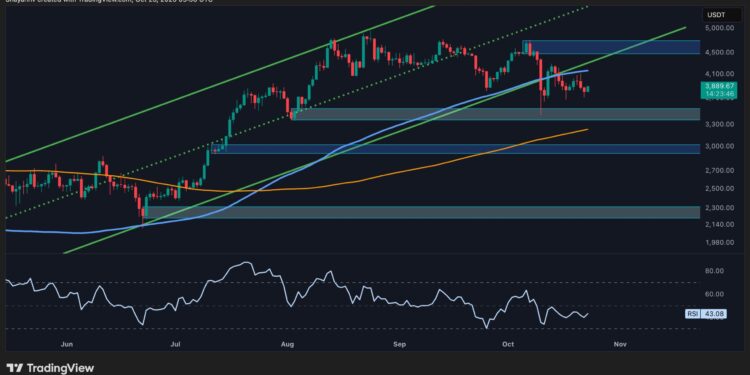The width and height of the screenshot is (750, 375).
Task: Click the Jun label on time axis
Action: point(67,344)
